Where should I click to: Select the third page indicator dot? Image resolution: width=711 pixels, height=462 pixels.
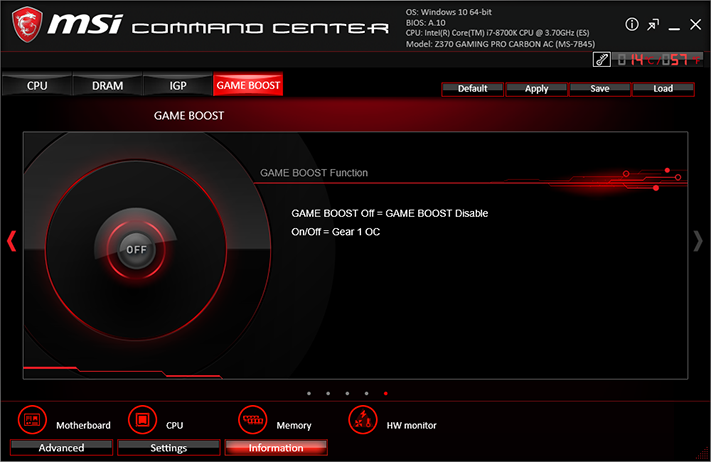(347, 394)
